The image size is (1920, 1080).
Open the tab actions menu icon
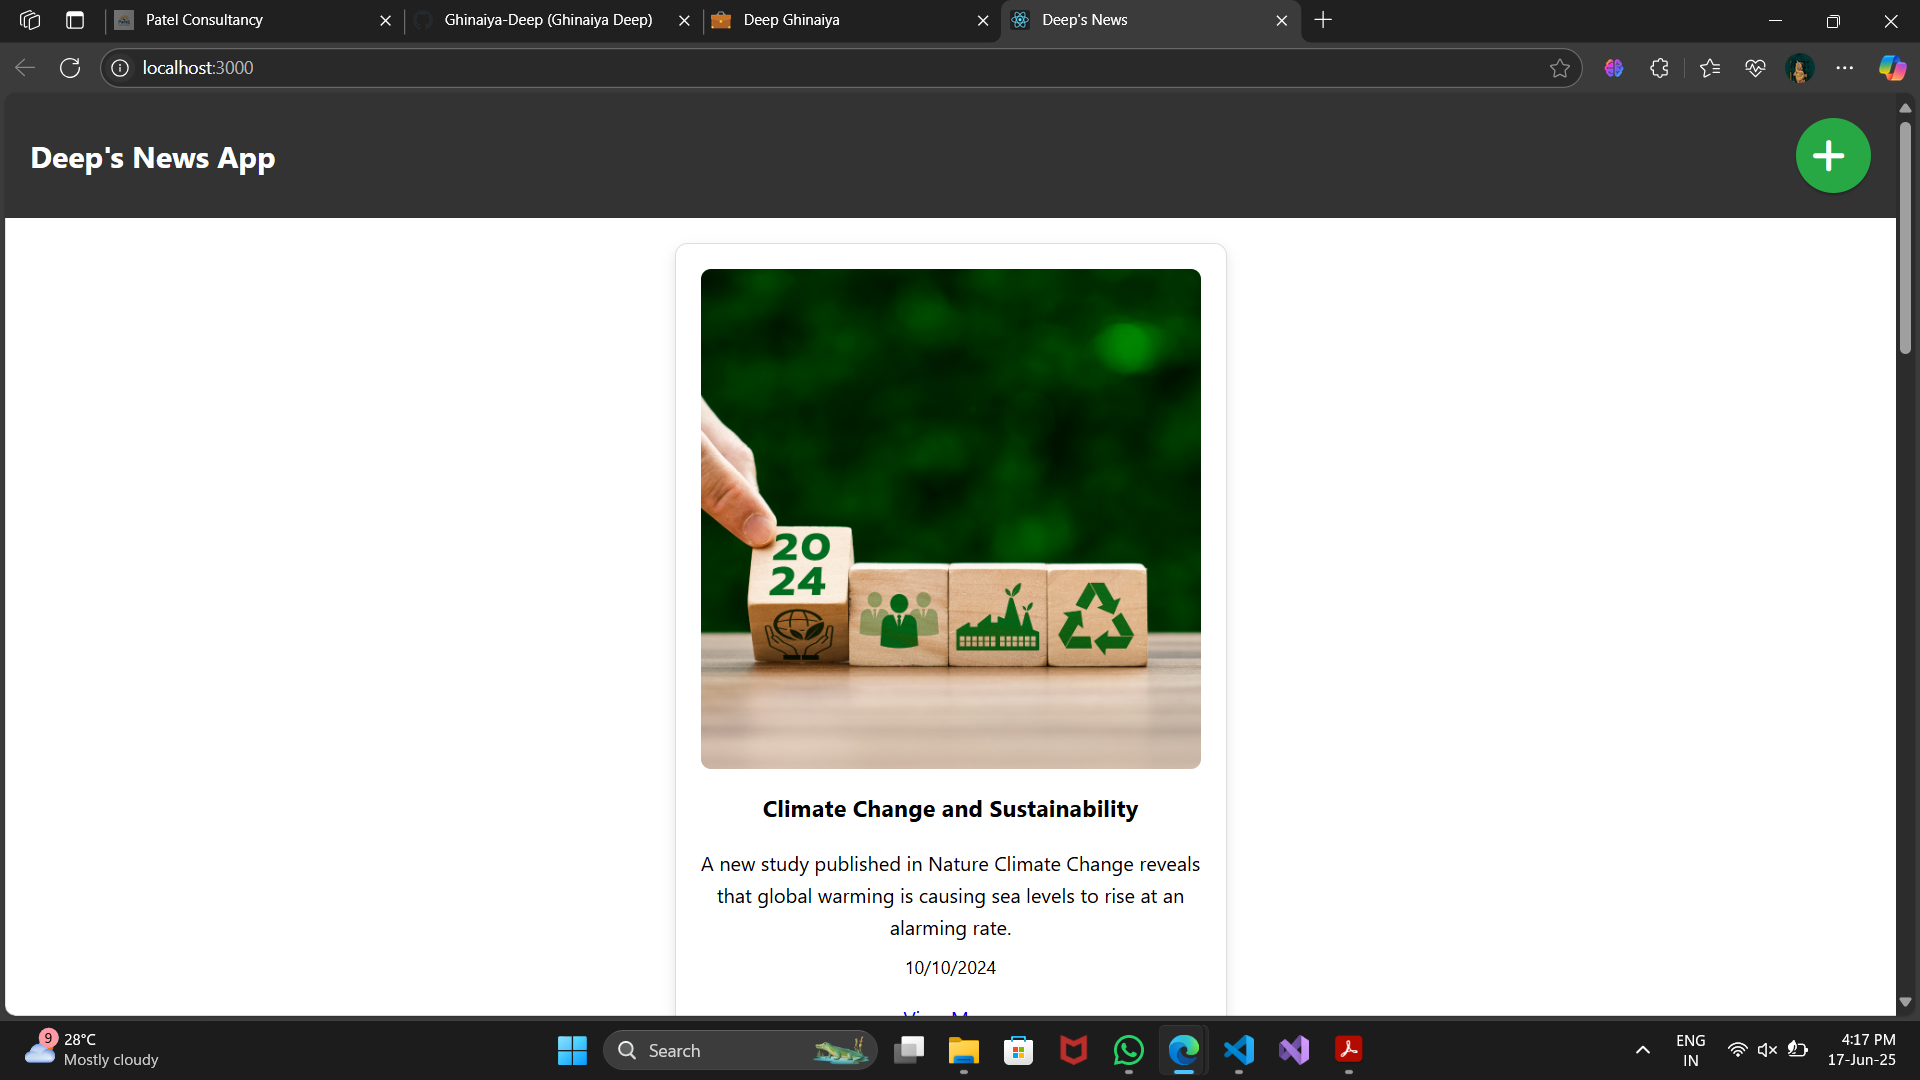click(75, 20)
